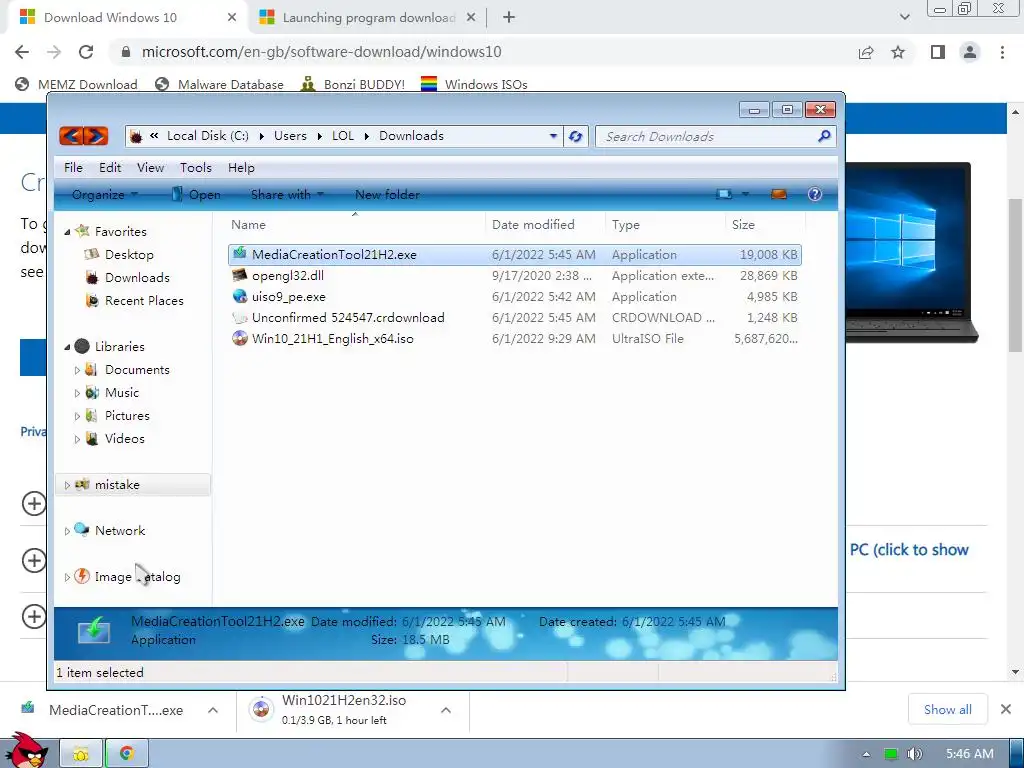The height and width of the screenshot is (768, 1024).
Task: Click the Open toolbar button
Action: (196, 195)
